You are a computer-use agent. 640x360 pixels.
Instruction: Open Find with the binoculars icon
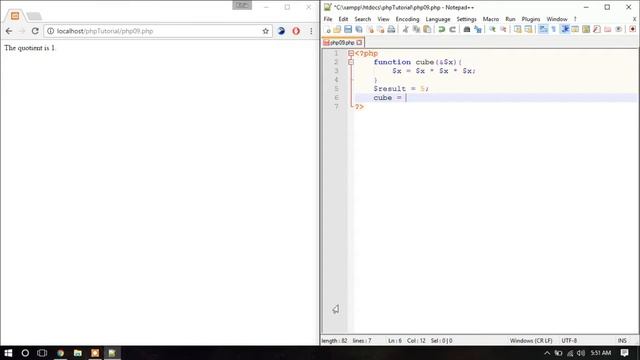(x=467, y=29)
